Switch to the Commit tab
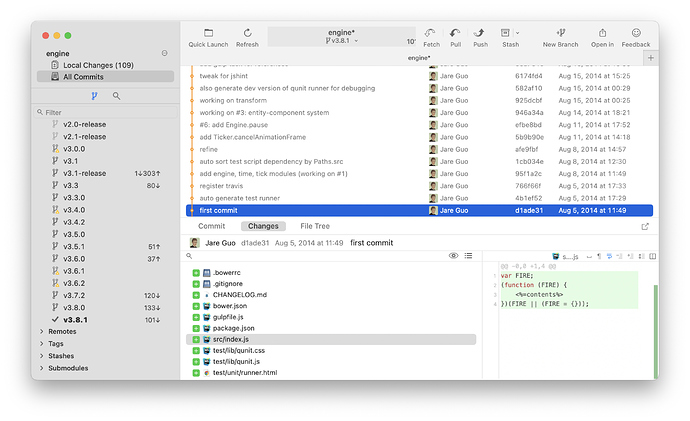Screen dimensions: 690x421 pyautogui.click(x=211, y=226)
